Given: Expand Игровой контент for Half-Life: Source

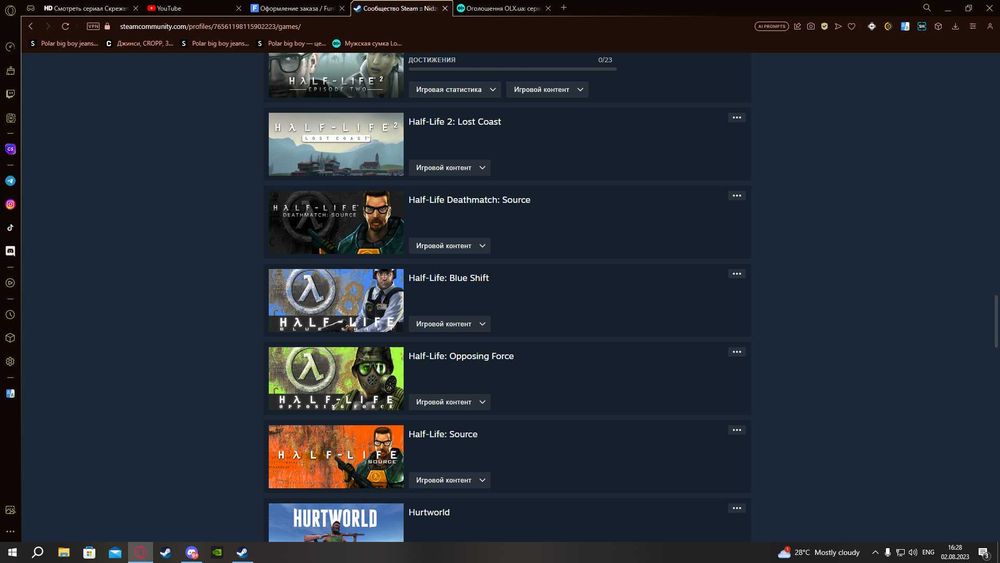Looking at the screenshot, I should coord(450,480).
